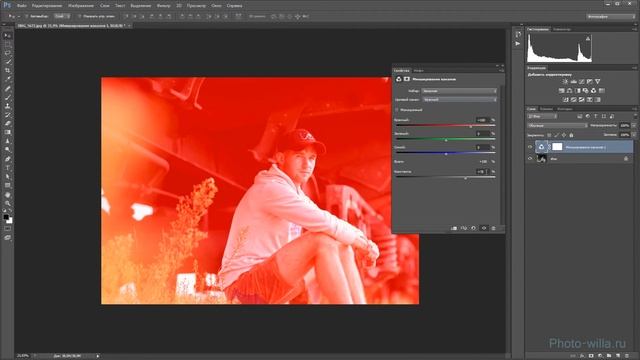Viewport: 640px width, 360px height.
Task: Select the Eraser tool
Action: point(8,124)
